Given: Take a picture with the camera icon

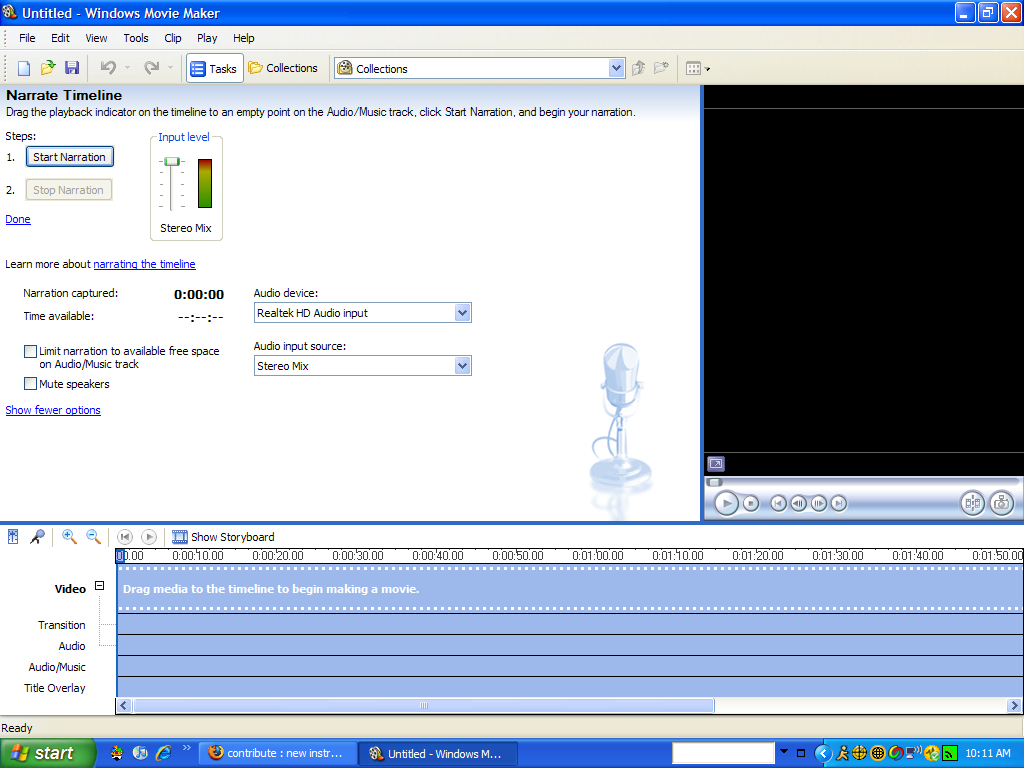Looking at the screenshot, I should click(1001, 503).
